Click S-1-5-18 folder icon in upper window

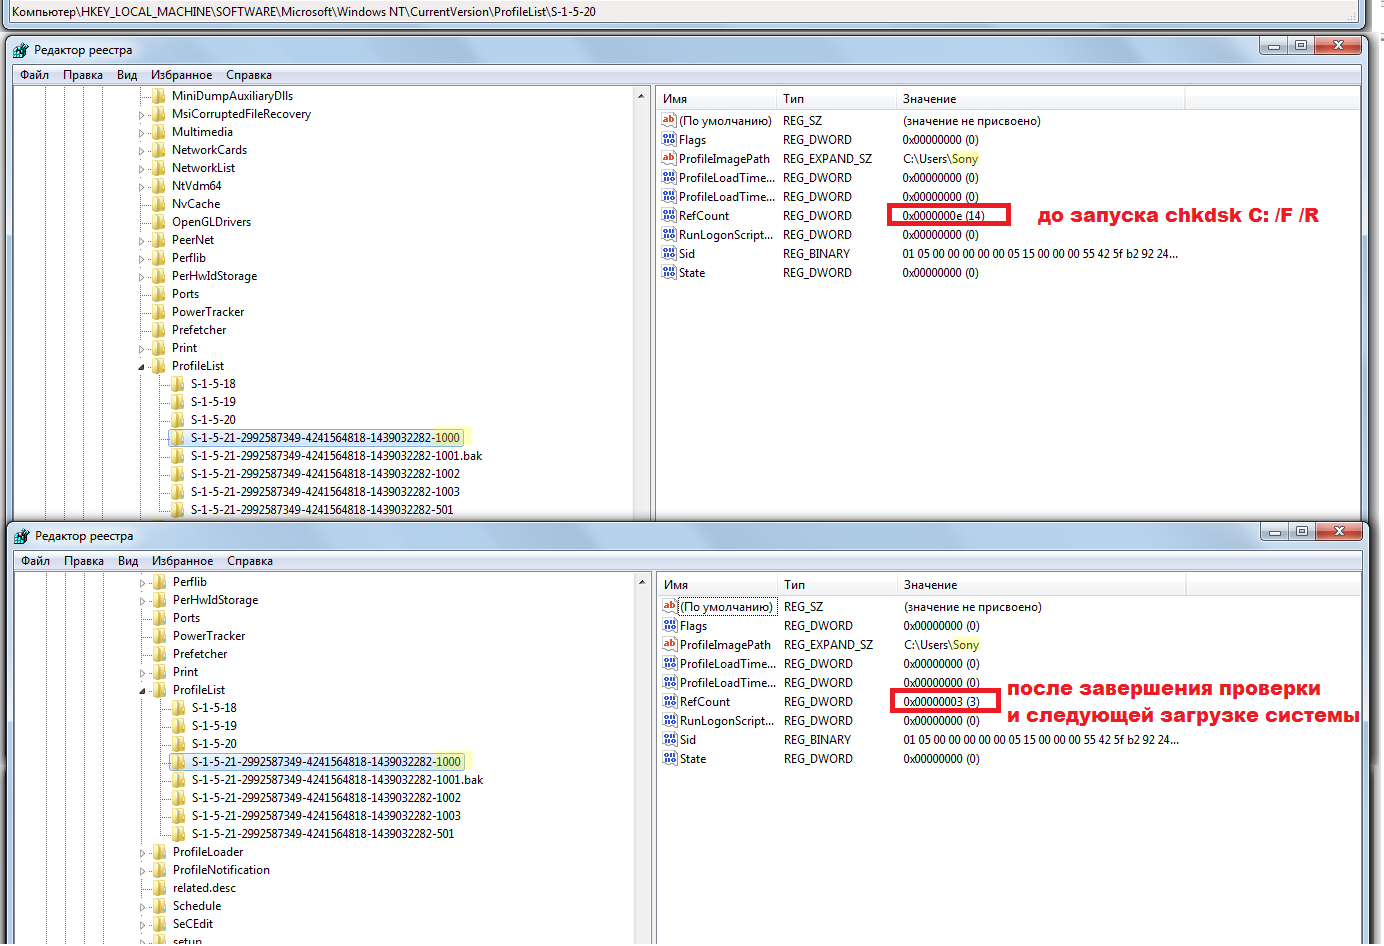[178, 384]
